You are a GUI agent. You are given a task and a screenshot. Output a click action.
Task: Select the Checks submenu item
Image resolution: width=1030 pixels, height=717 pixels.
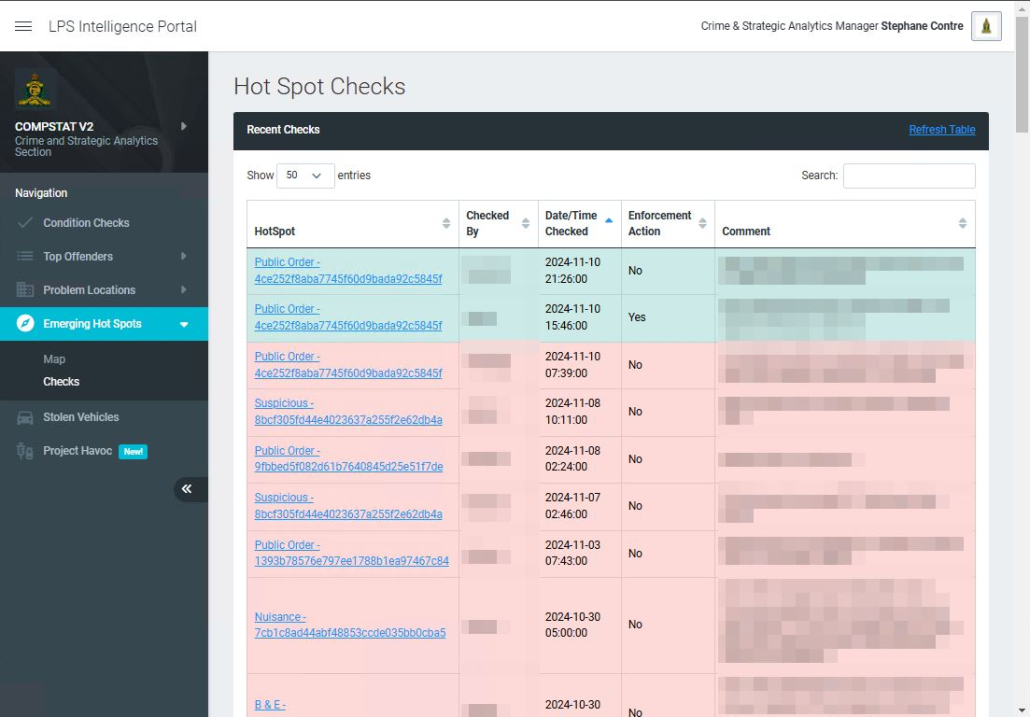[x=61, y=382]
